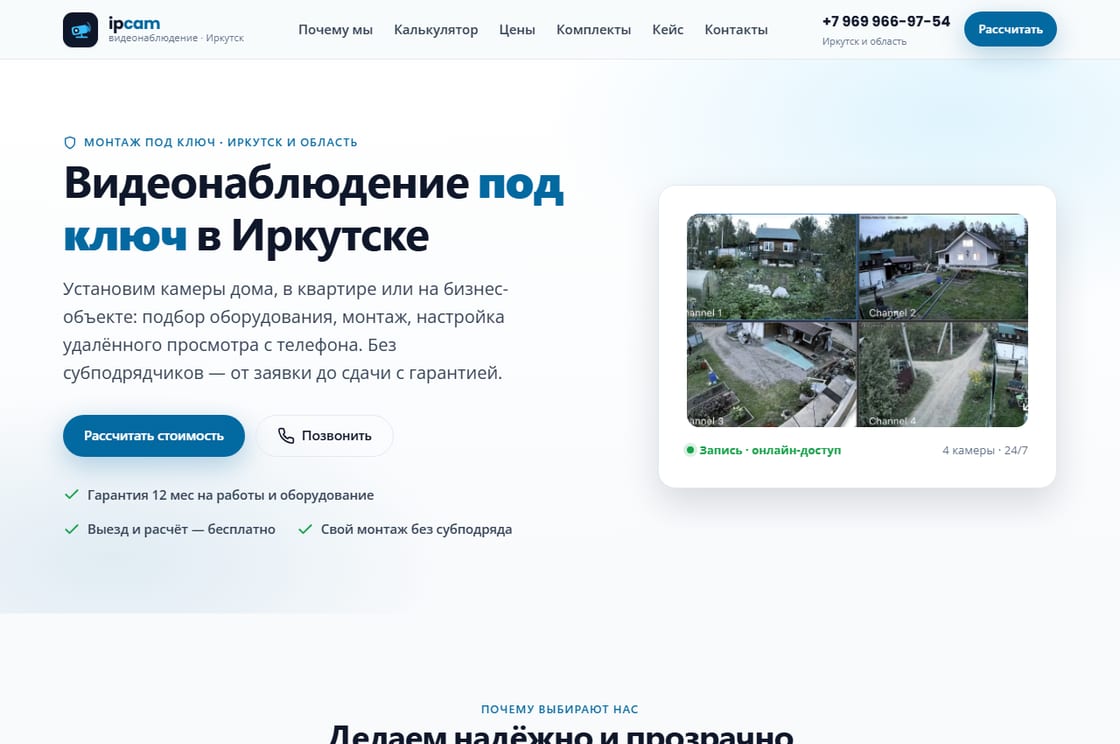This screenshot has width=1120, height=744.
Task: Open the Контакты nav link
Action: click(736, 30)
